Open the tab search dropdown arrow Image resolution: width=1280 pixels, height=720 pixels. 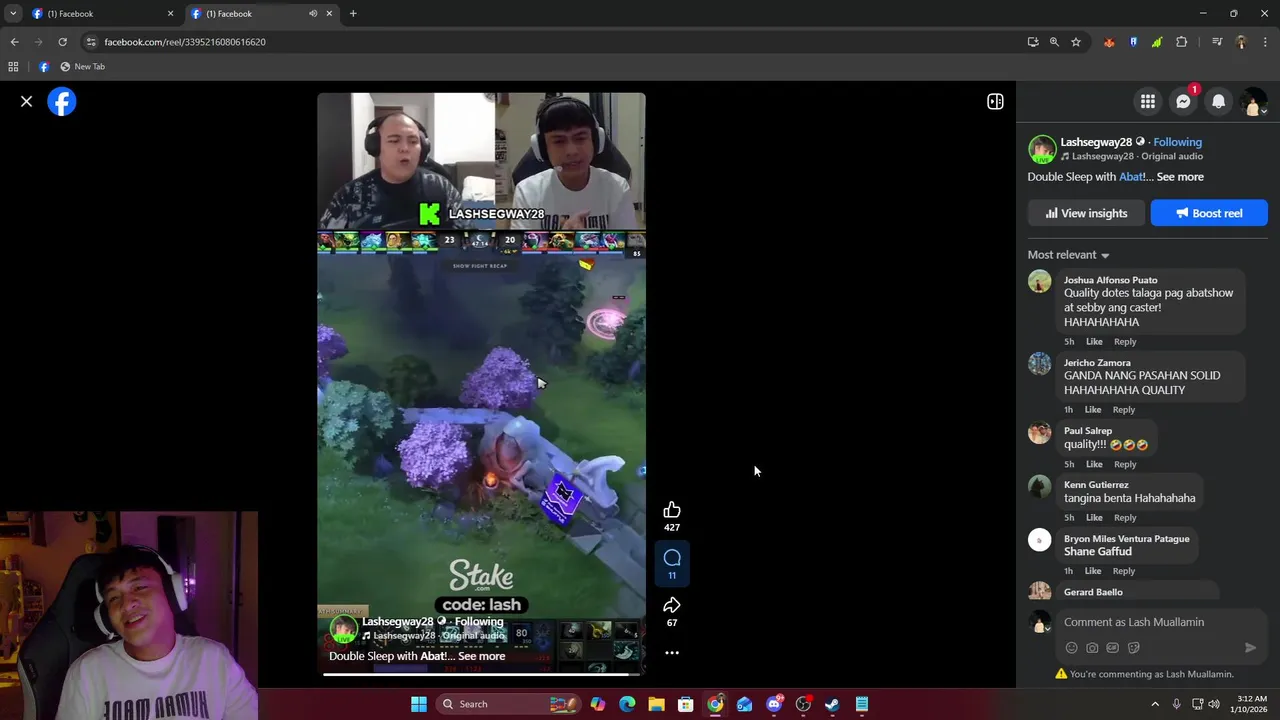click(x=13, y=14)
